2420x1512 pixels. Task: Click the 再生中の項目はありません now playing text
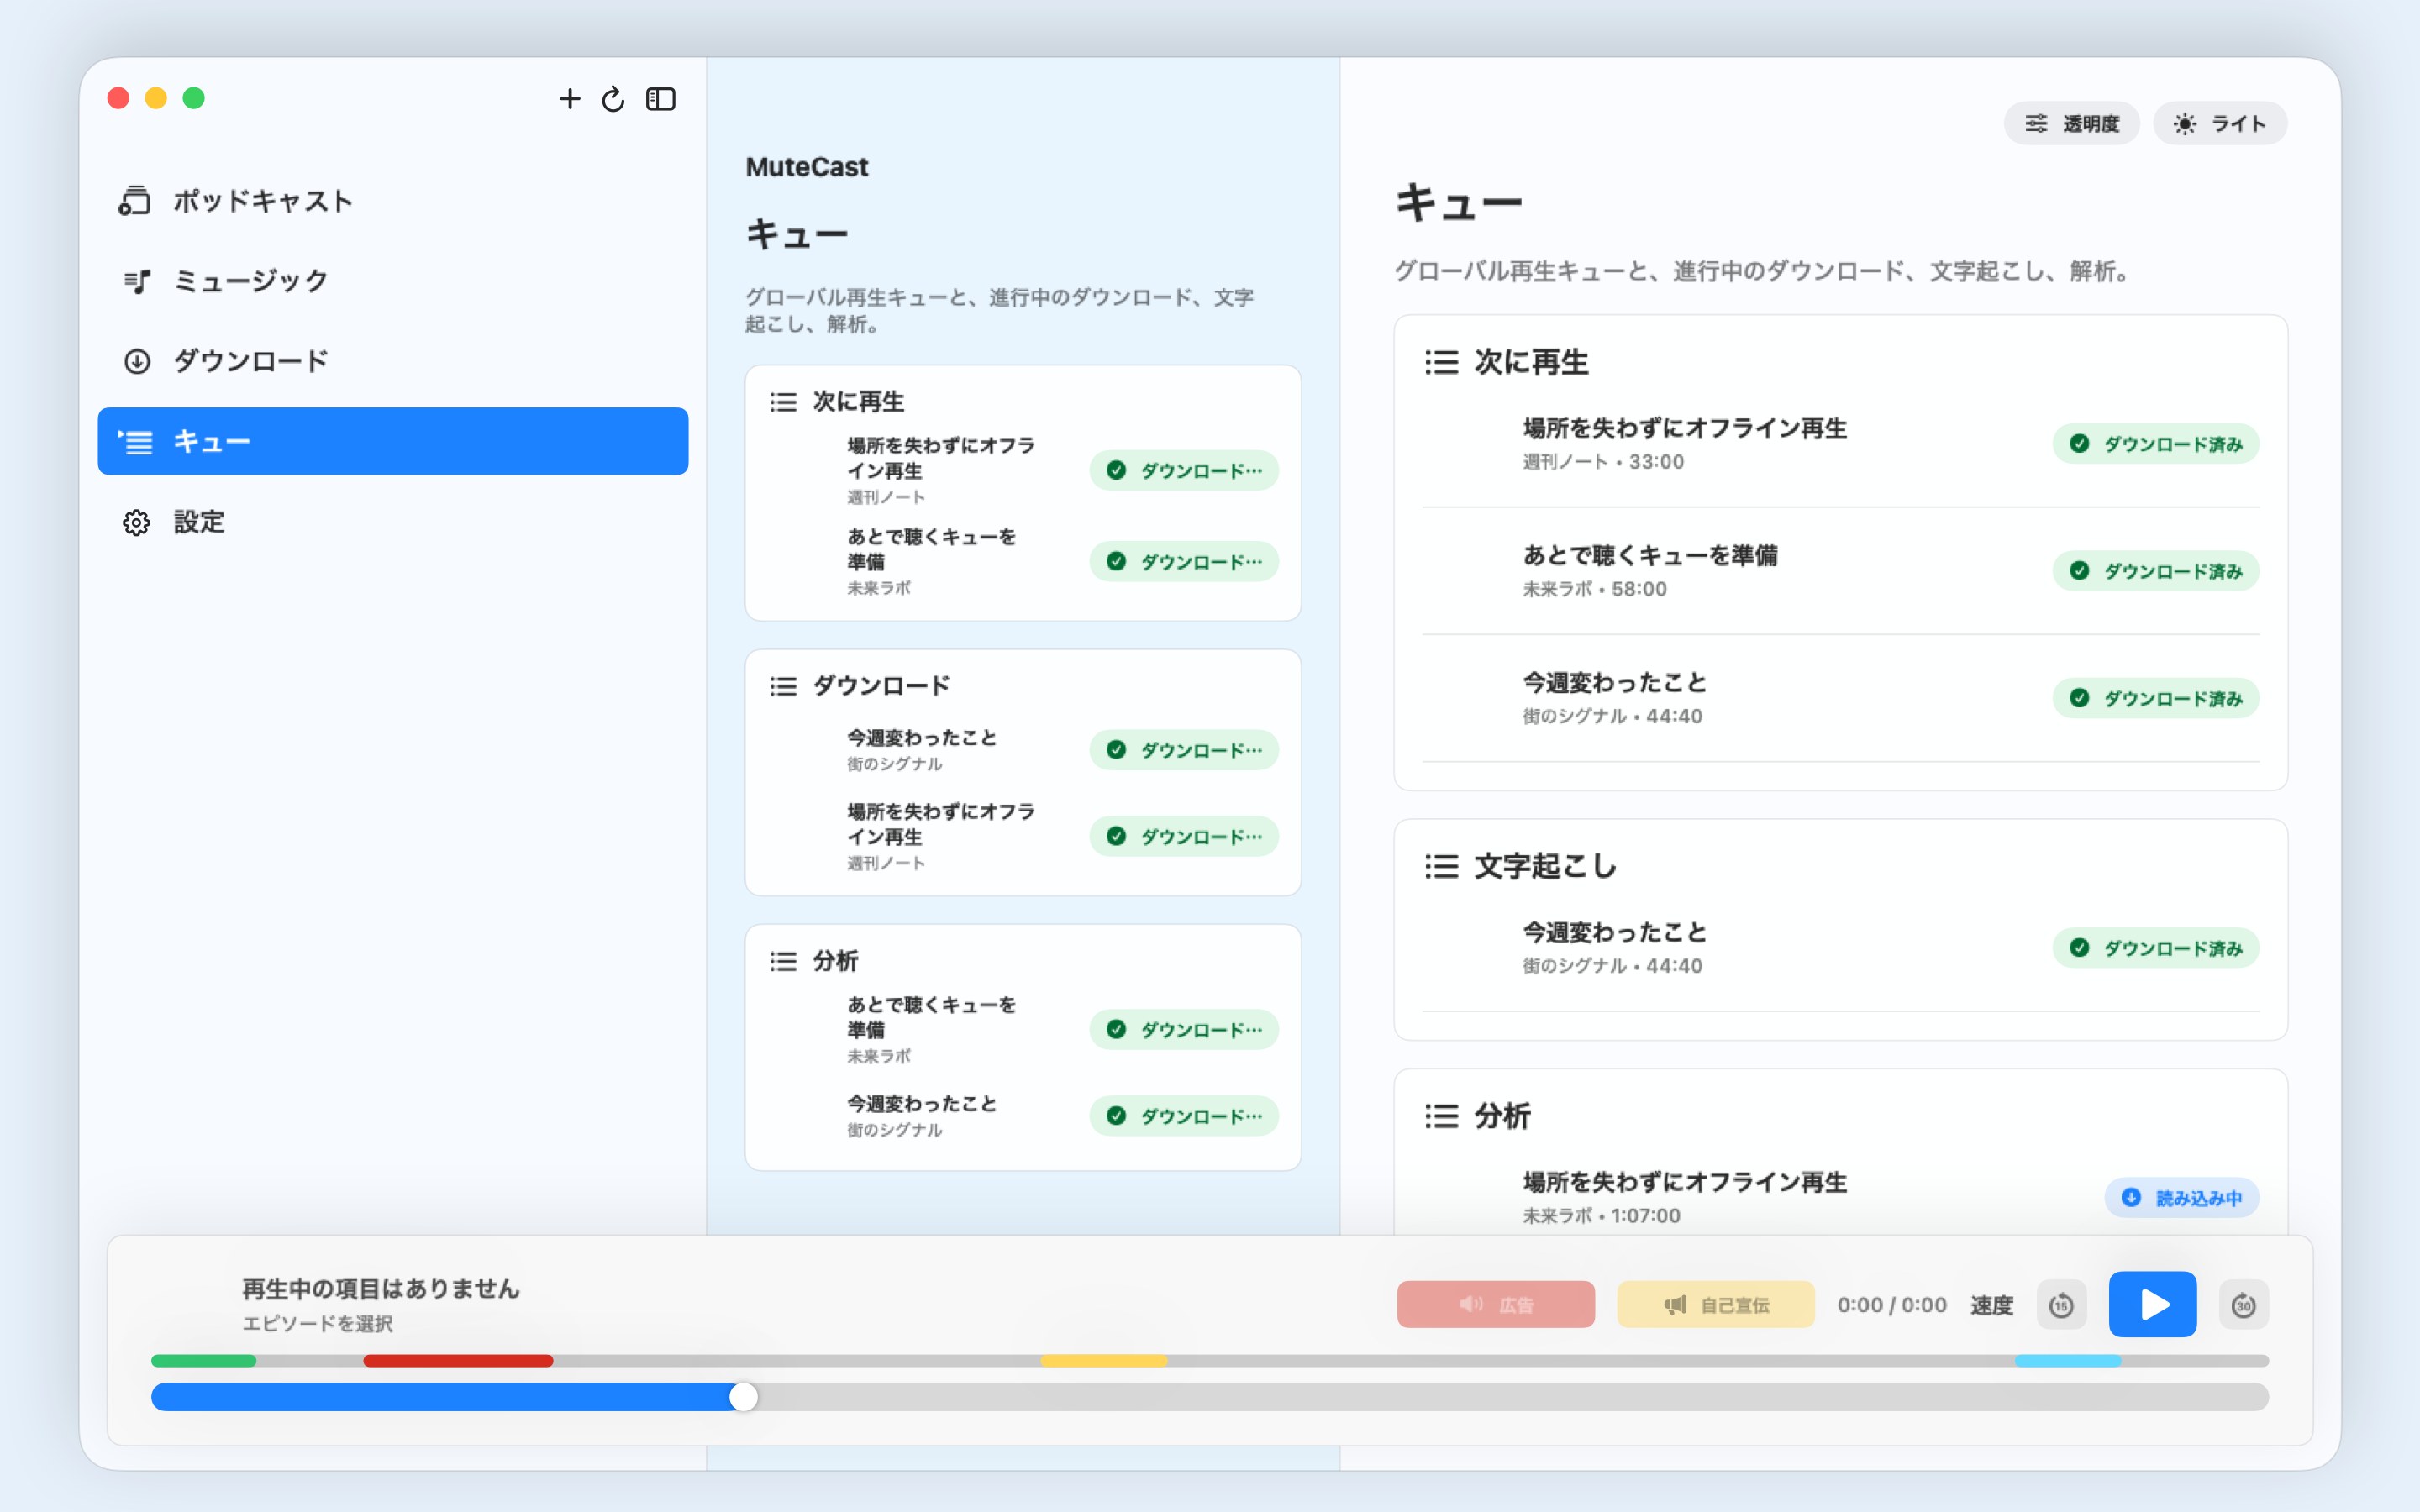click(x=381, y=1288)
